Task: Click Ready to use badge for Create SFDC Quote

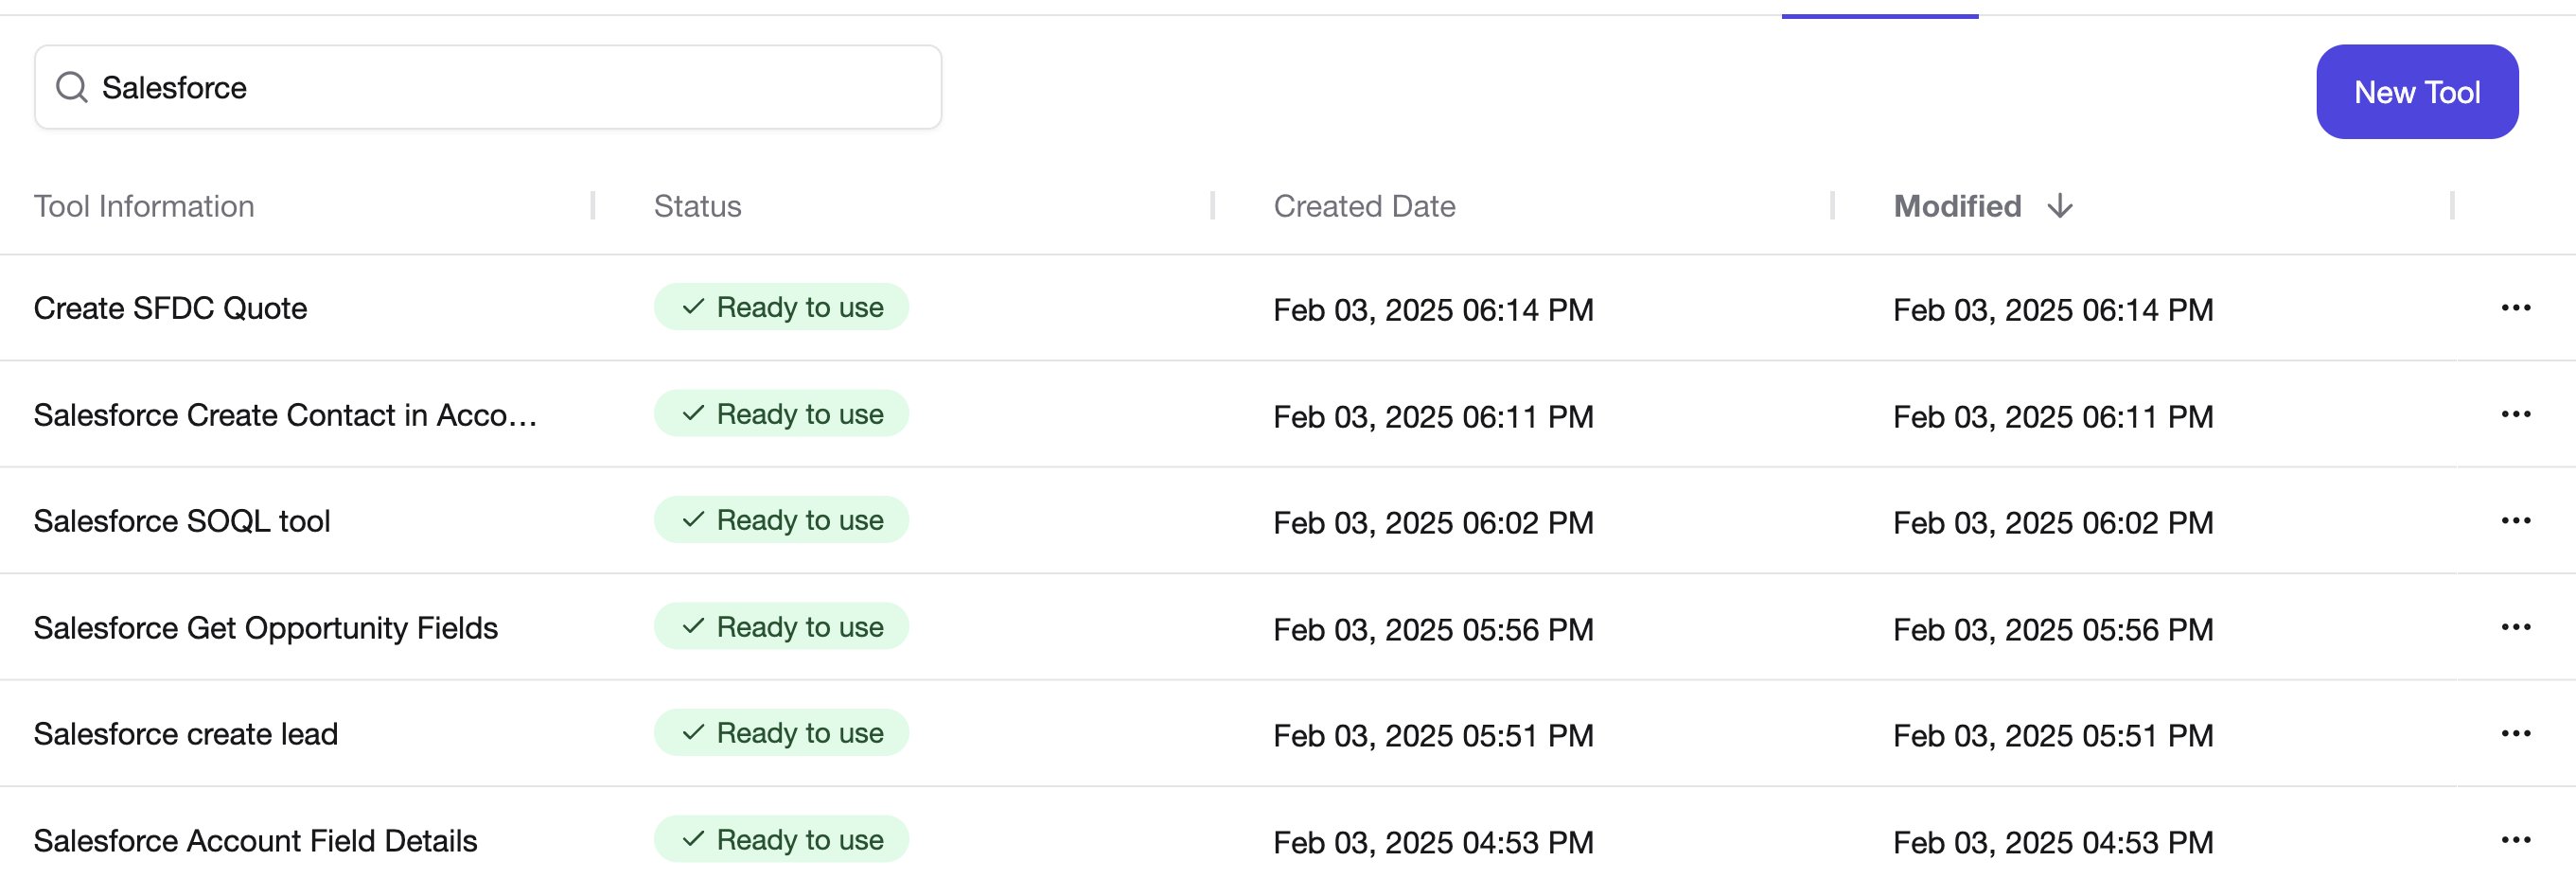Action: (781, 307)
